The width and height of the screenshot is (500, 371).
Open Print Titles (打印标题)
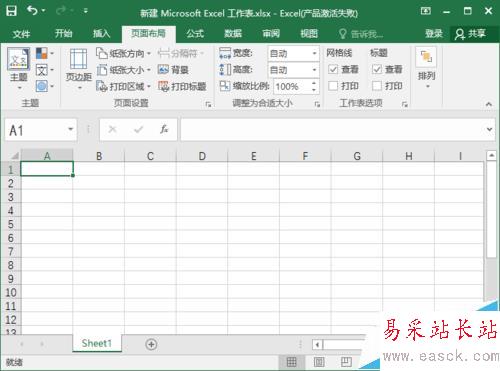pyautogui.click(x=182, y=87)
